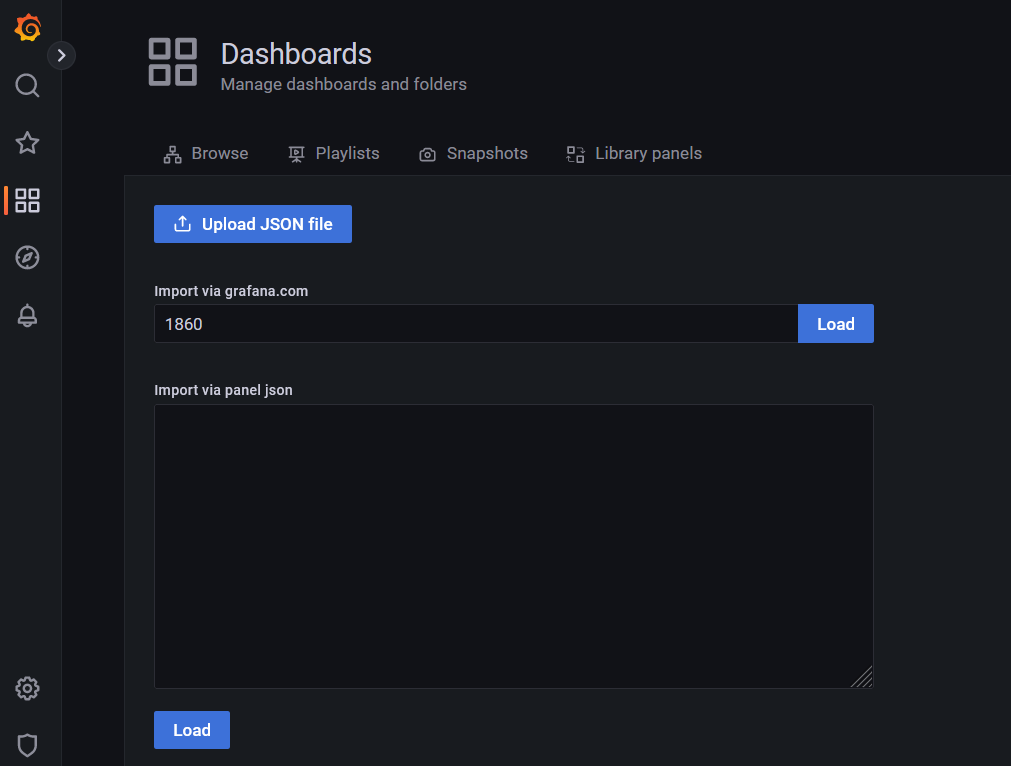
Task: Expand the sidebar navigation menu
Action: pos(61,56)
